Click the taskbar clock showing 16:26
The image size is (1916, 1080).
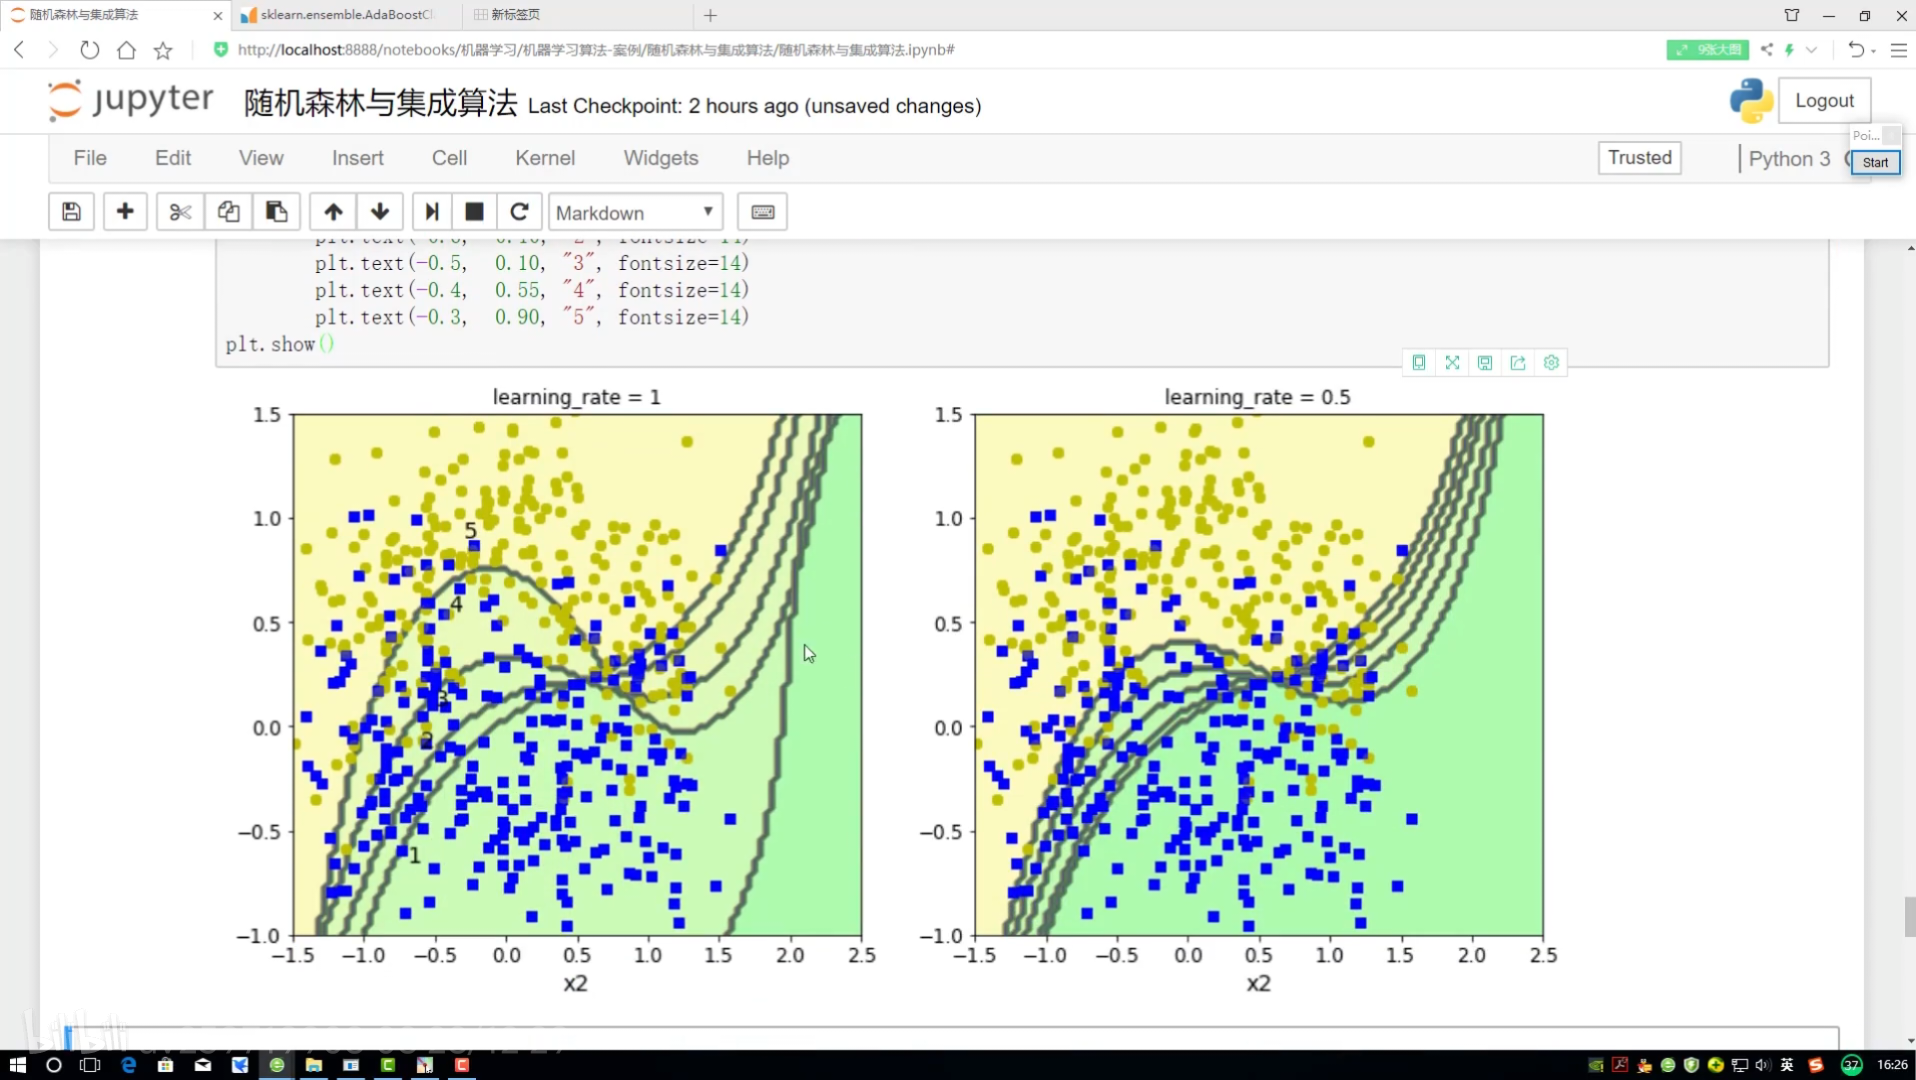[x=1892, y=1065]
